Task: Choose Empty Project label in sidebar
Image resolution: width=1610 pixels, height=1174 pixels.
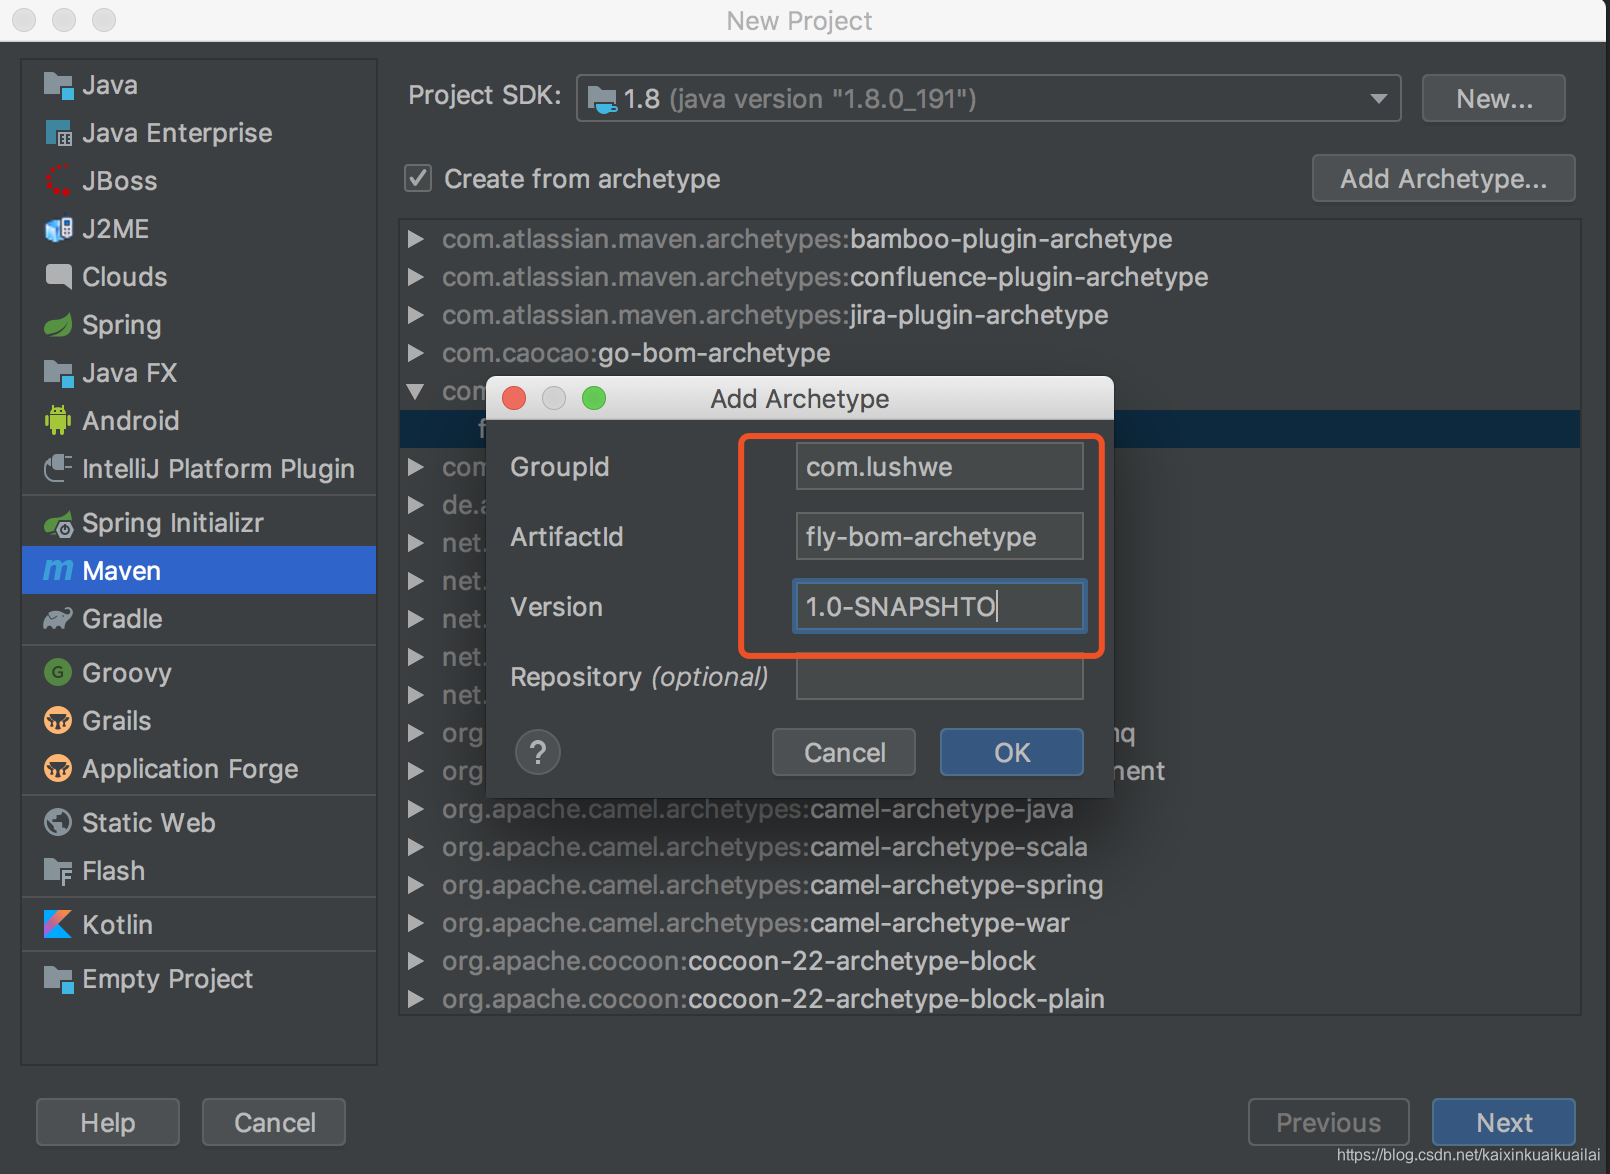Action: click(167, 979)
